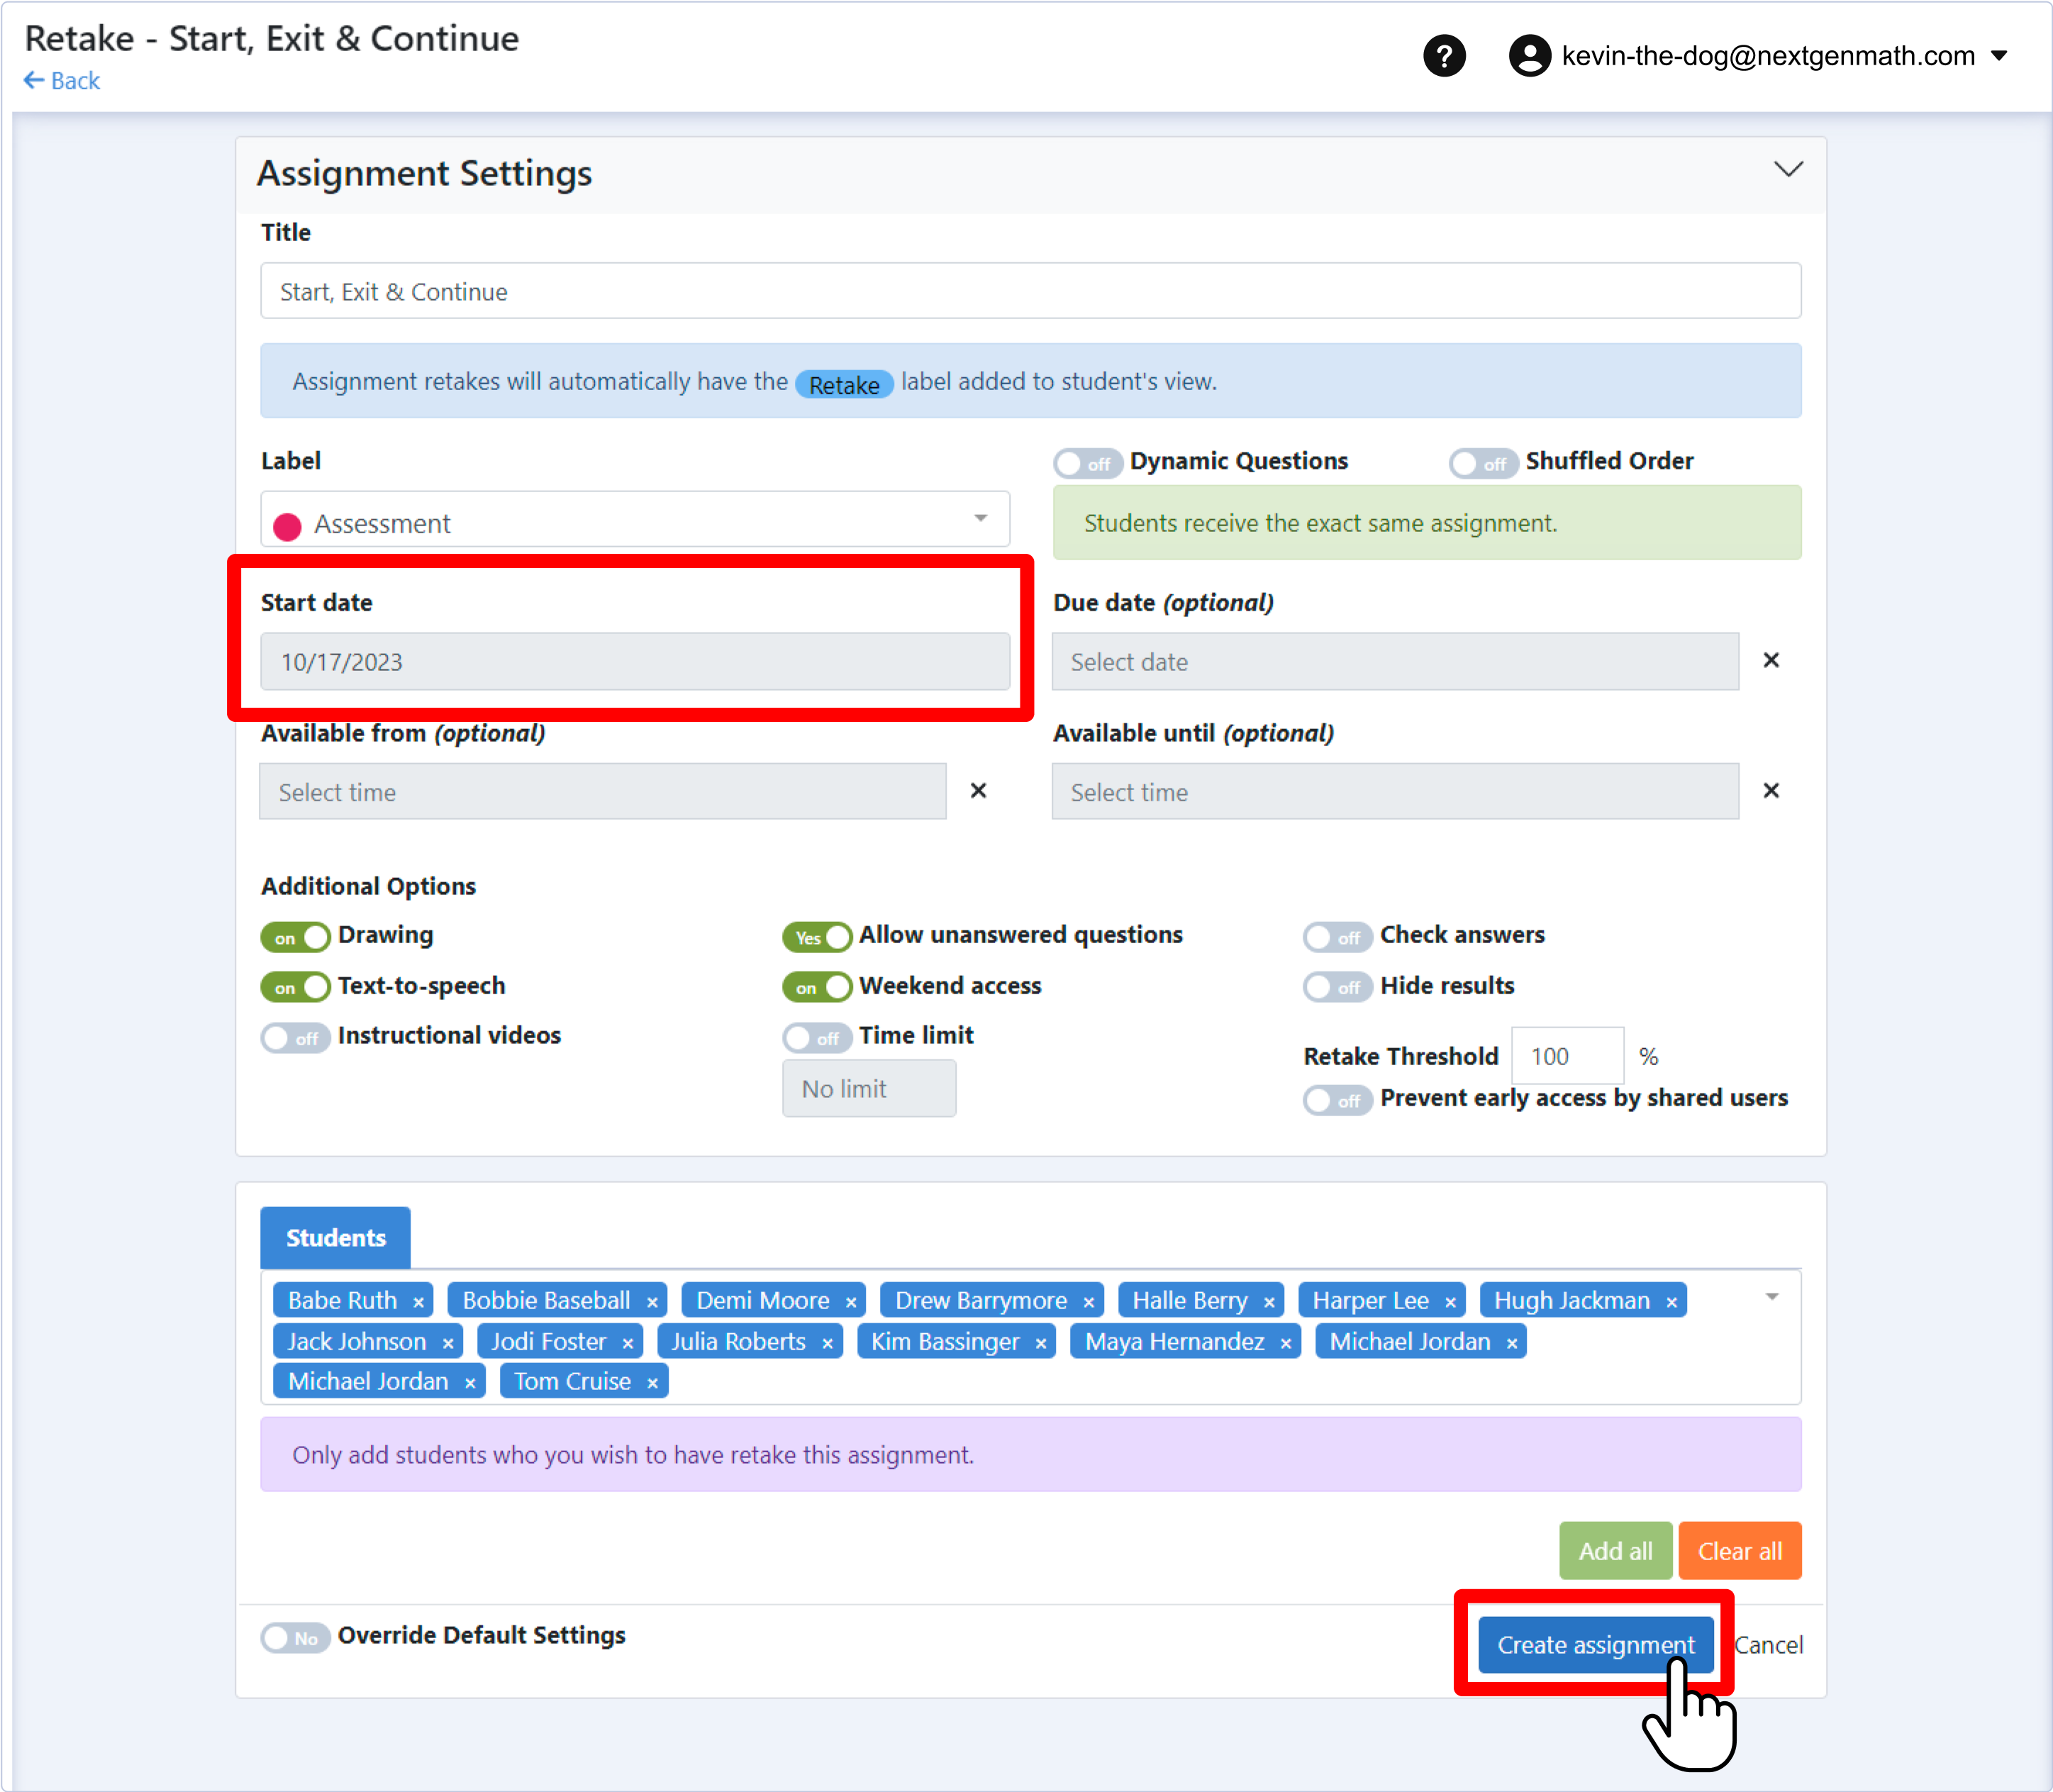The image size is (2053, 1792).
Task: Open the Available from time picker
Action: click(x=603, y=792)
